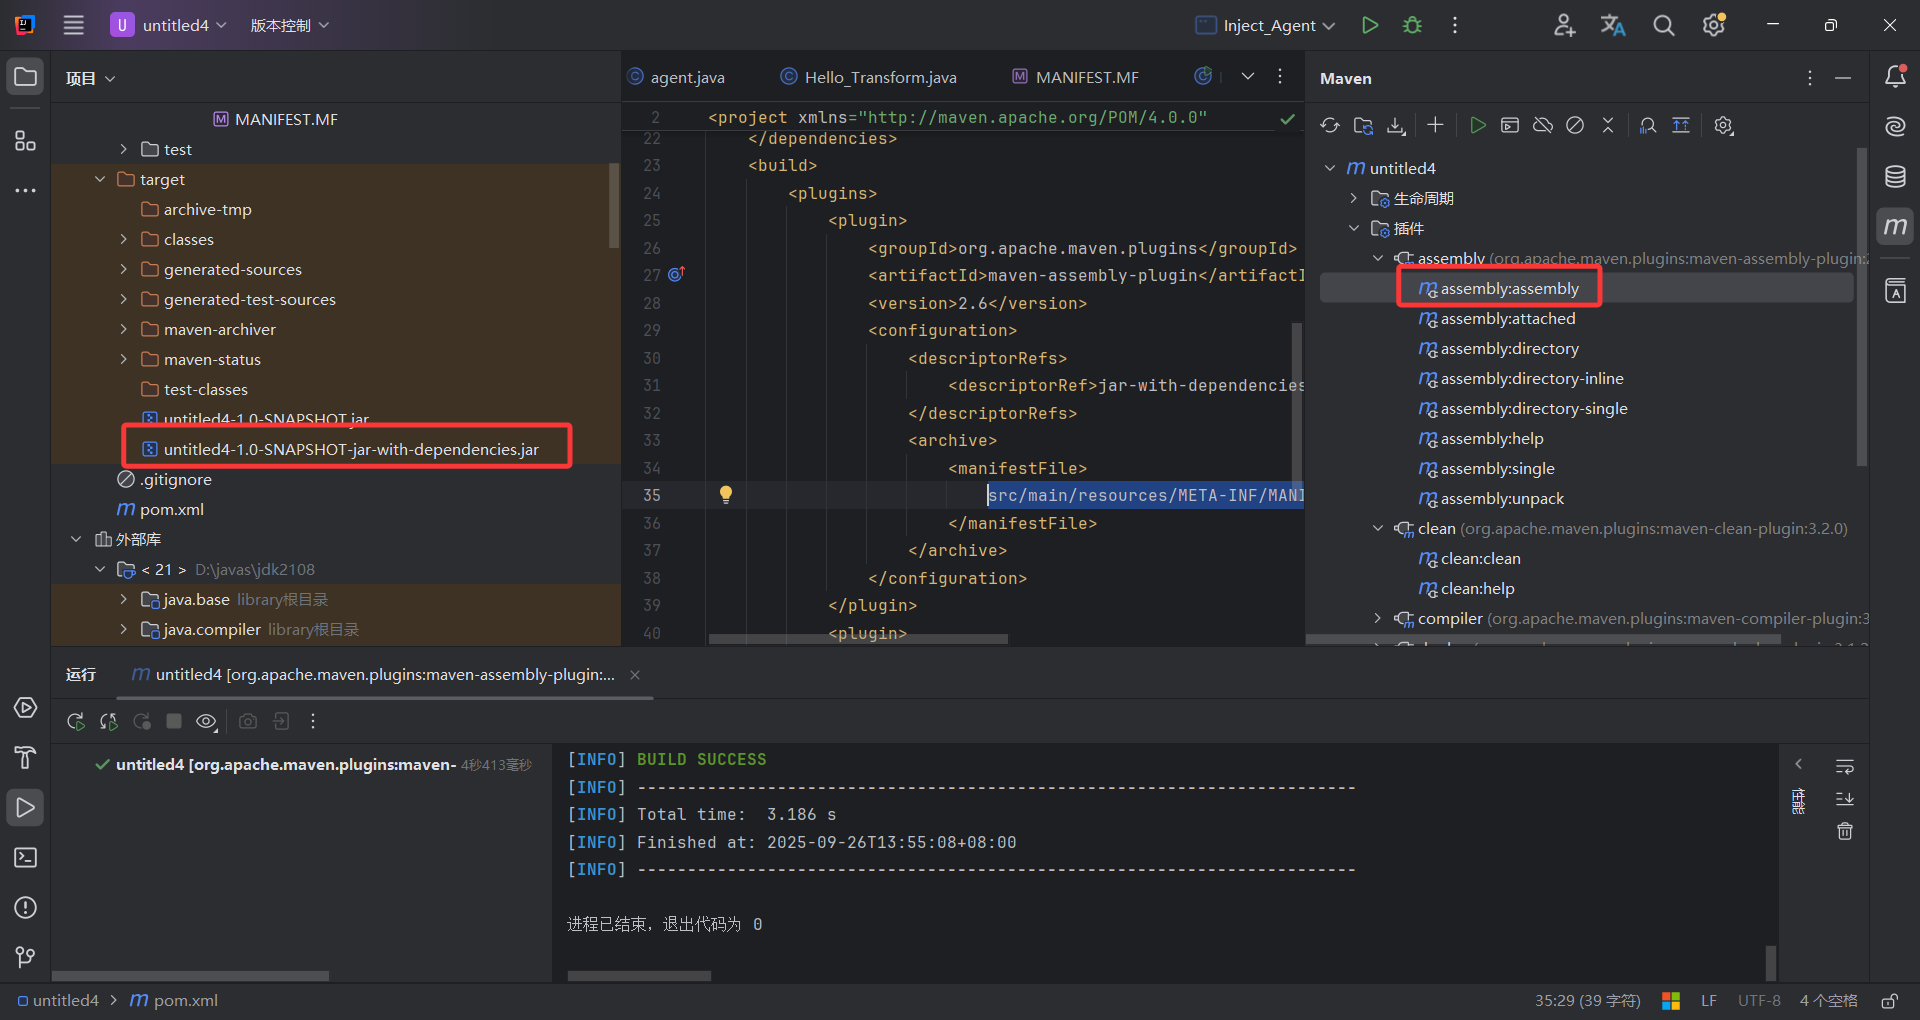Select untitled4-1.0-SNAPSHOT-jar-with-dependencies.jar
The image size is (1920, 1020).
click(x=350, y=449)
